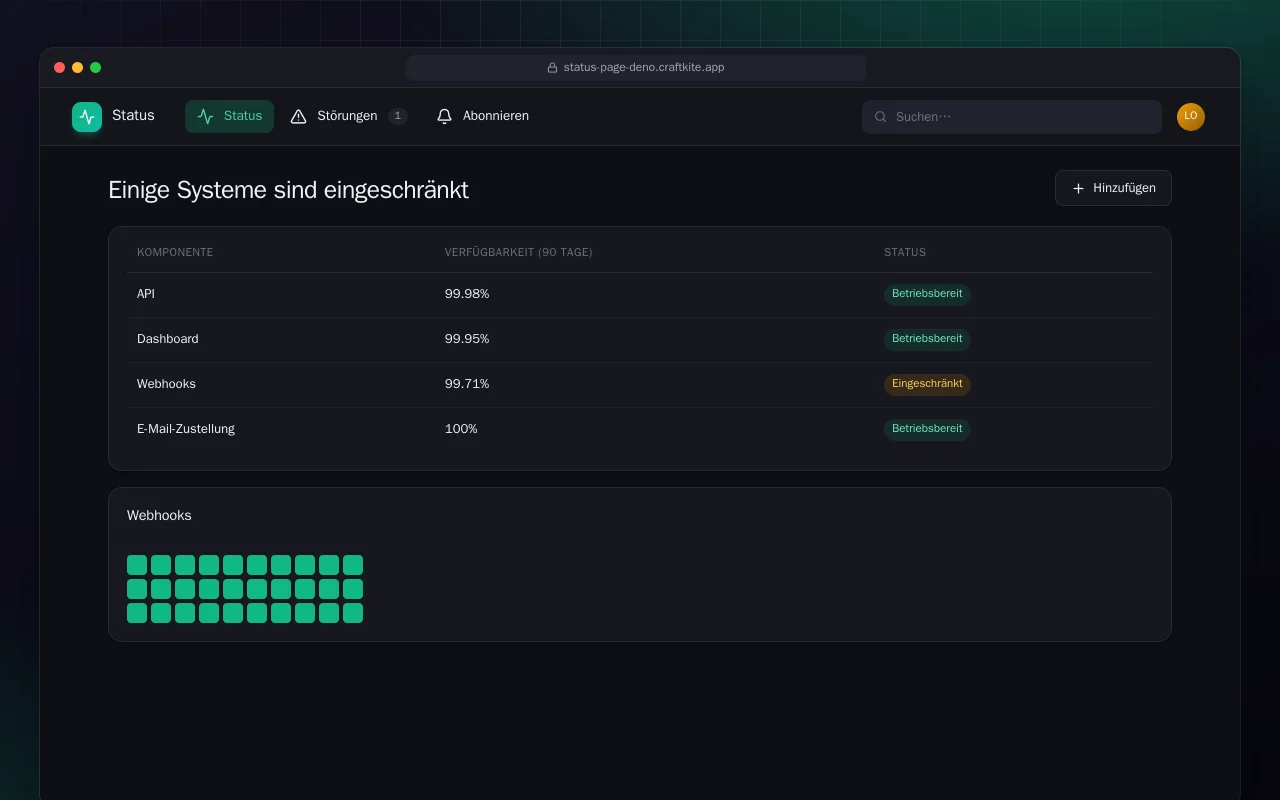This screenshot has width=1280, height=800.
Task: Select Webhooks in the component table
Action: [640, 384]
